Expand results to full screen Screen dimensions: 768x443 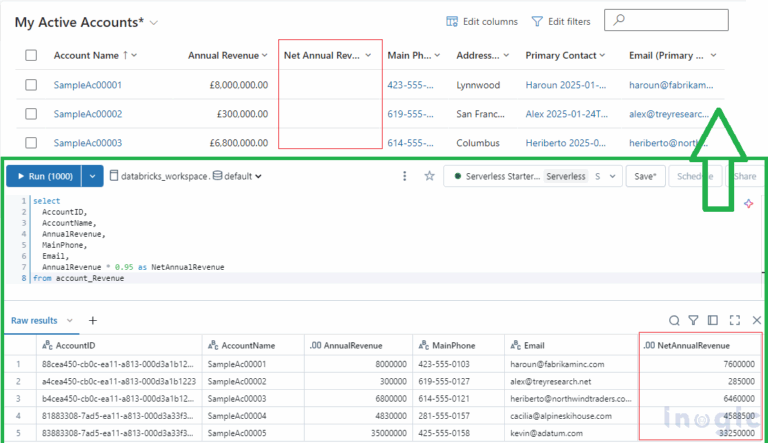[x=735, y=320]
